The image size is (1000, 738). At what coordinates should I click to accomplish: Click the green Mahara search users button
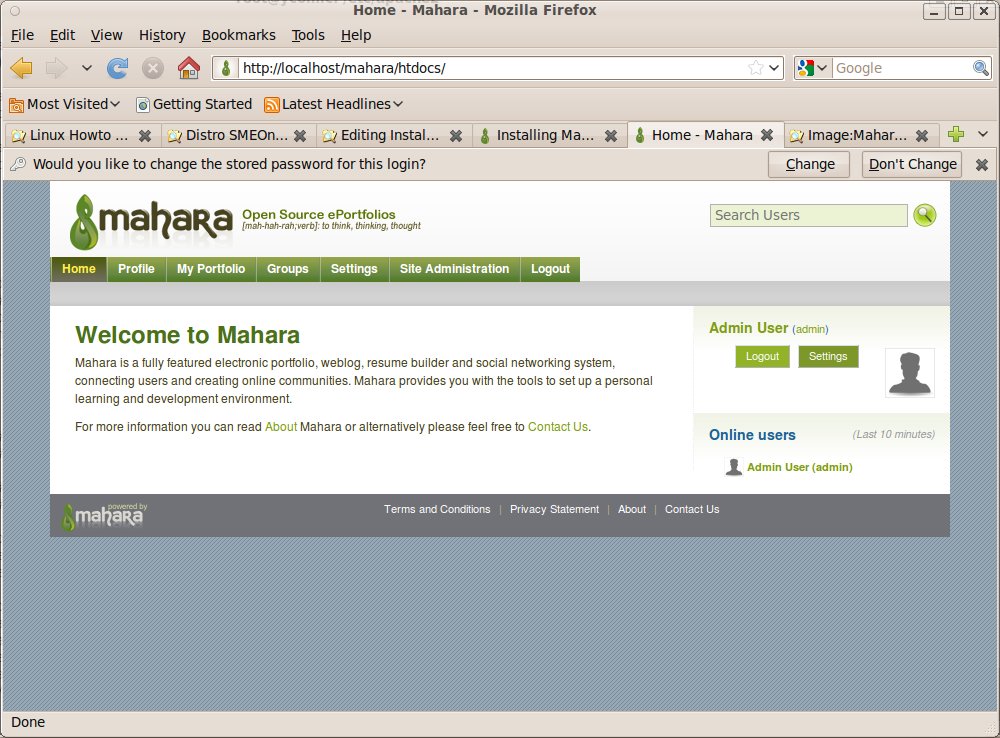(925, 216)
